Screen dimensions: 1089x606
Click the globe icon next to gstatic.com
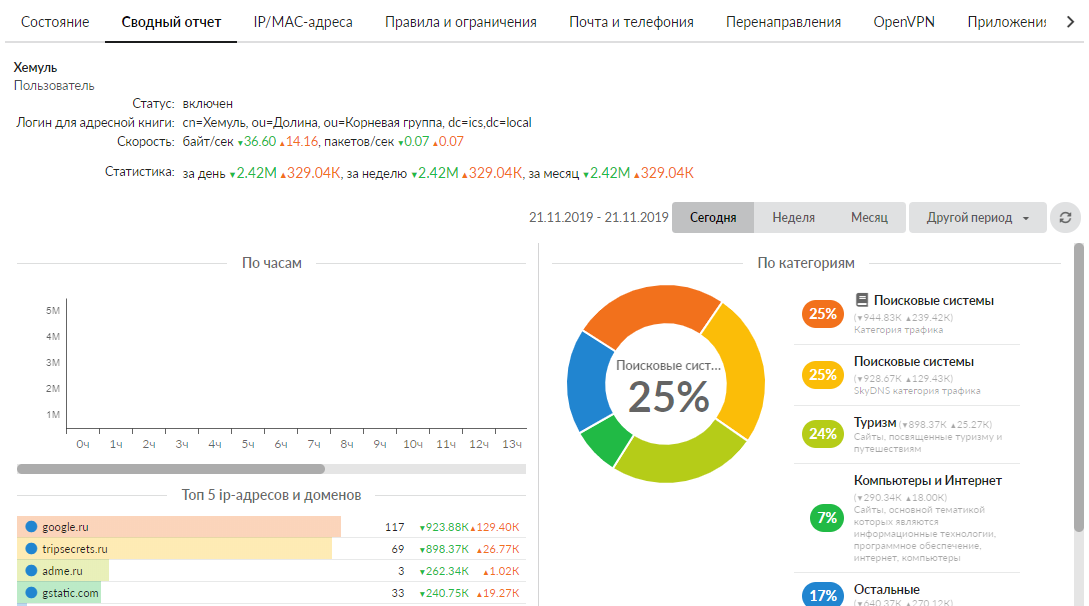pos(30,593)
